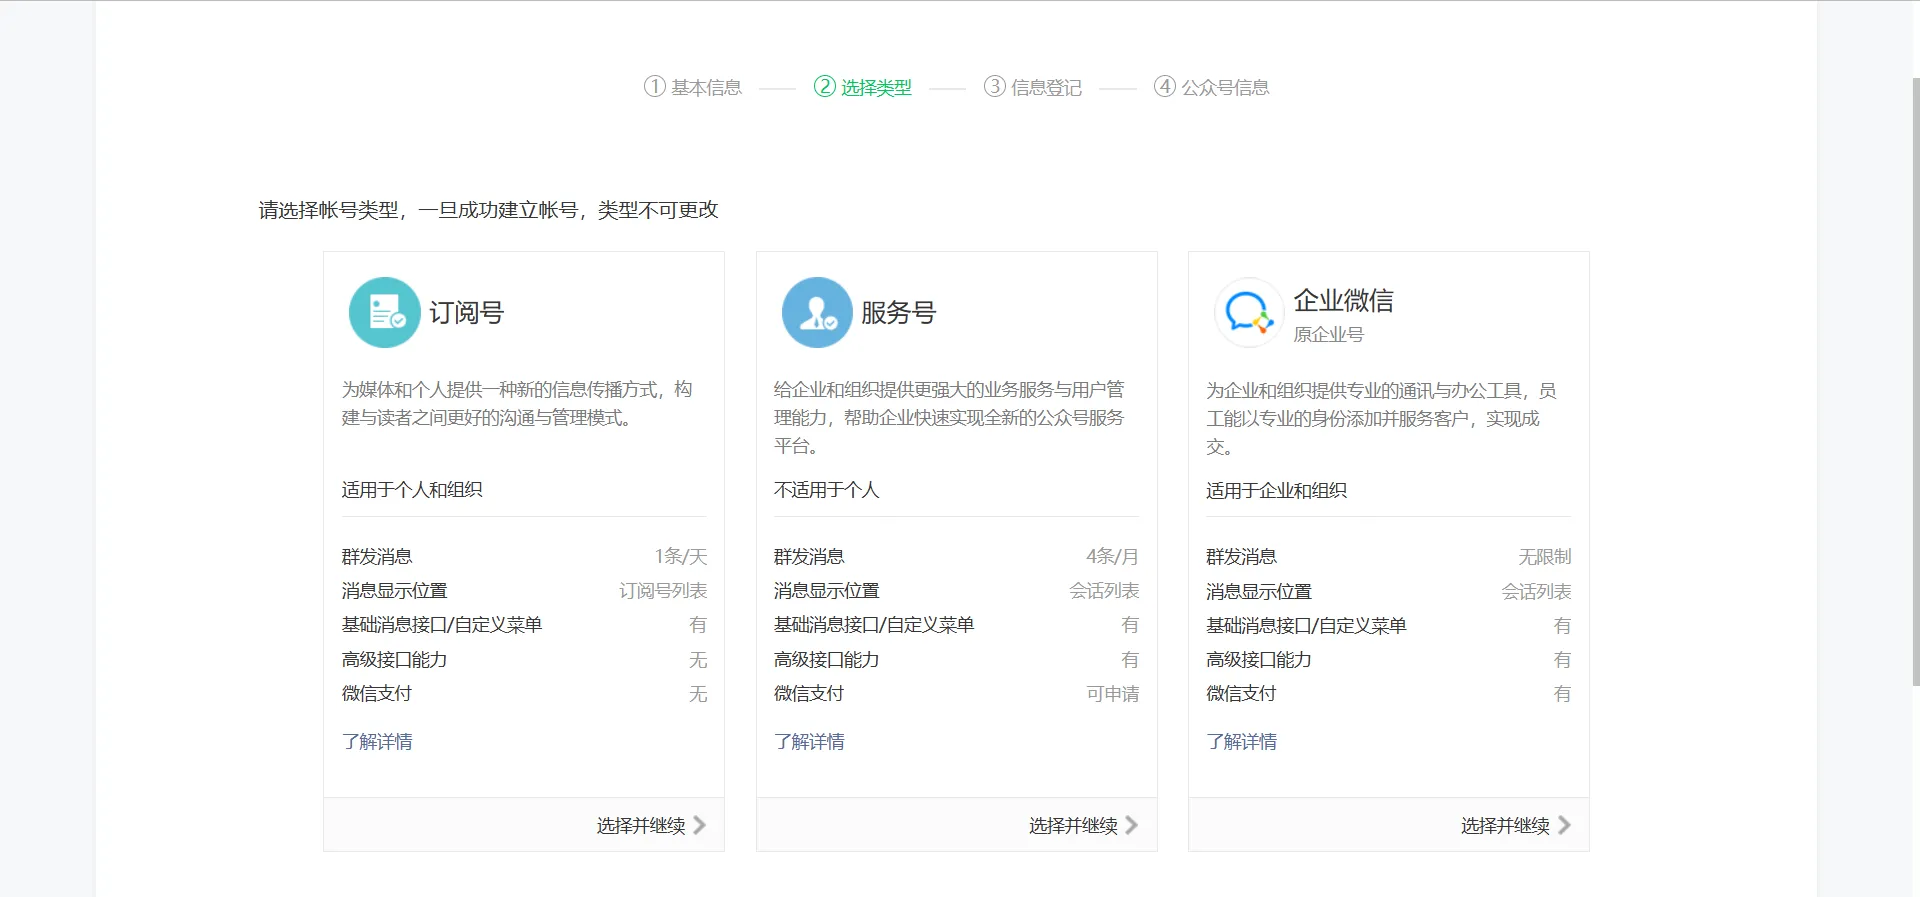Choose 选择并继续 for 企业微信
Screen dimensions: 1920x897
(1505, 825)
